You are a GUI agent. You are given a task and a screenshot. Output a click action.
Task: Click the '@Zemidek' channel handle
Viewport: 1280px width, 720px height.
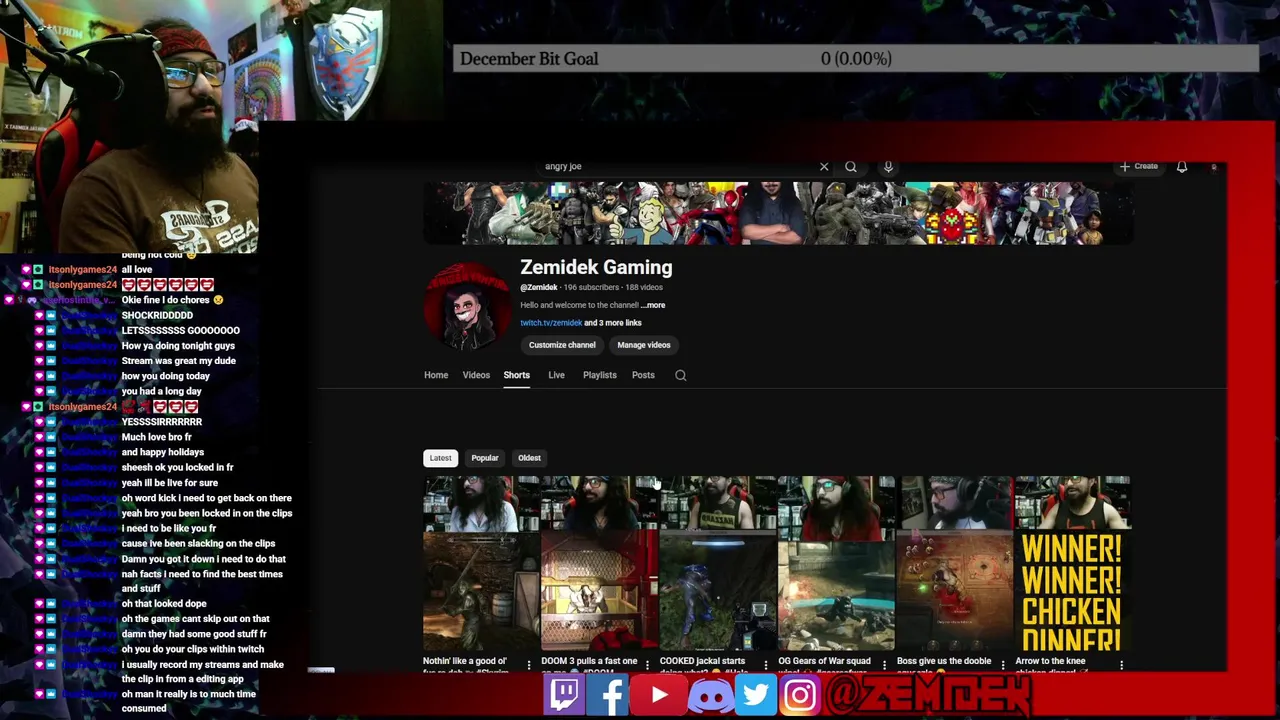click(539, 287)
